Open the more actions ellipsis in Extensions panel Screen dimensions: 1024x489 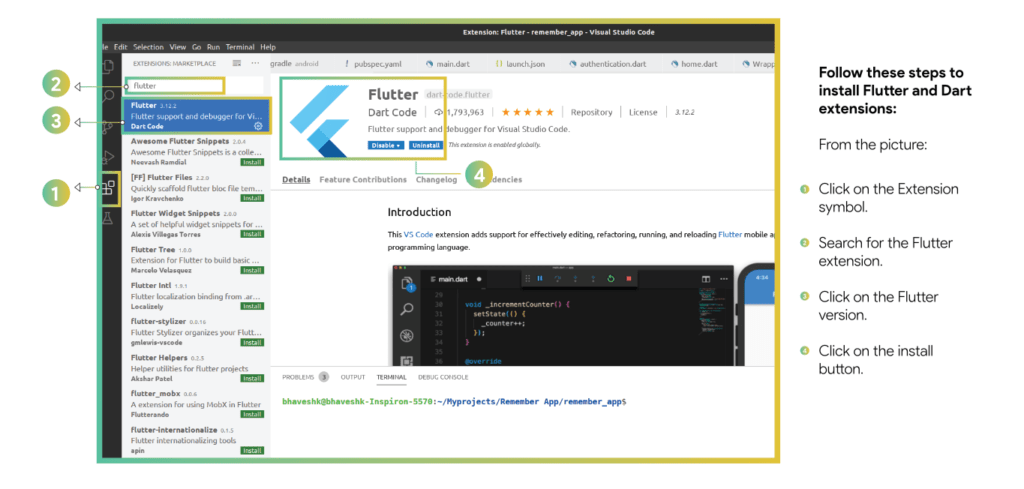[255, 63]
